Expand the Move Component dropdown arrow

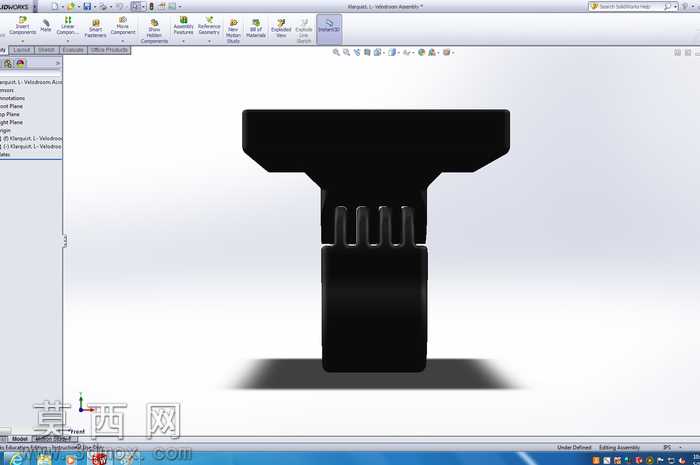click(123, 41)
